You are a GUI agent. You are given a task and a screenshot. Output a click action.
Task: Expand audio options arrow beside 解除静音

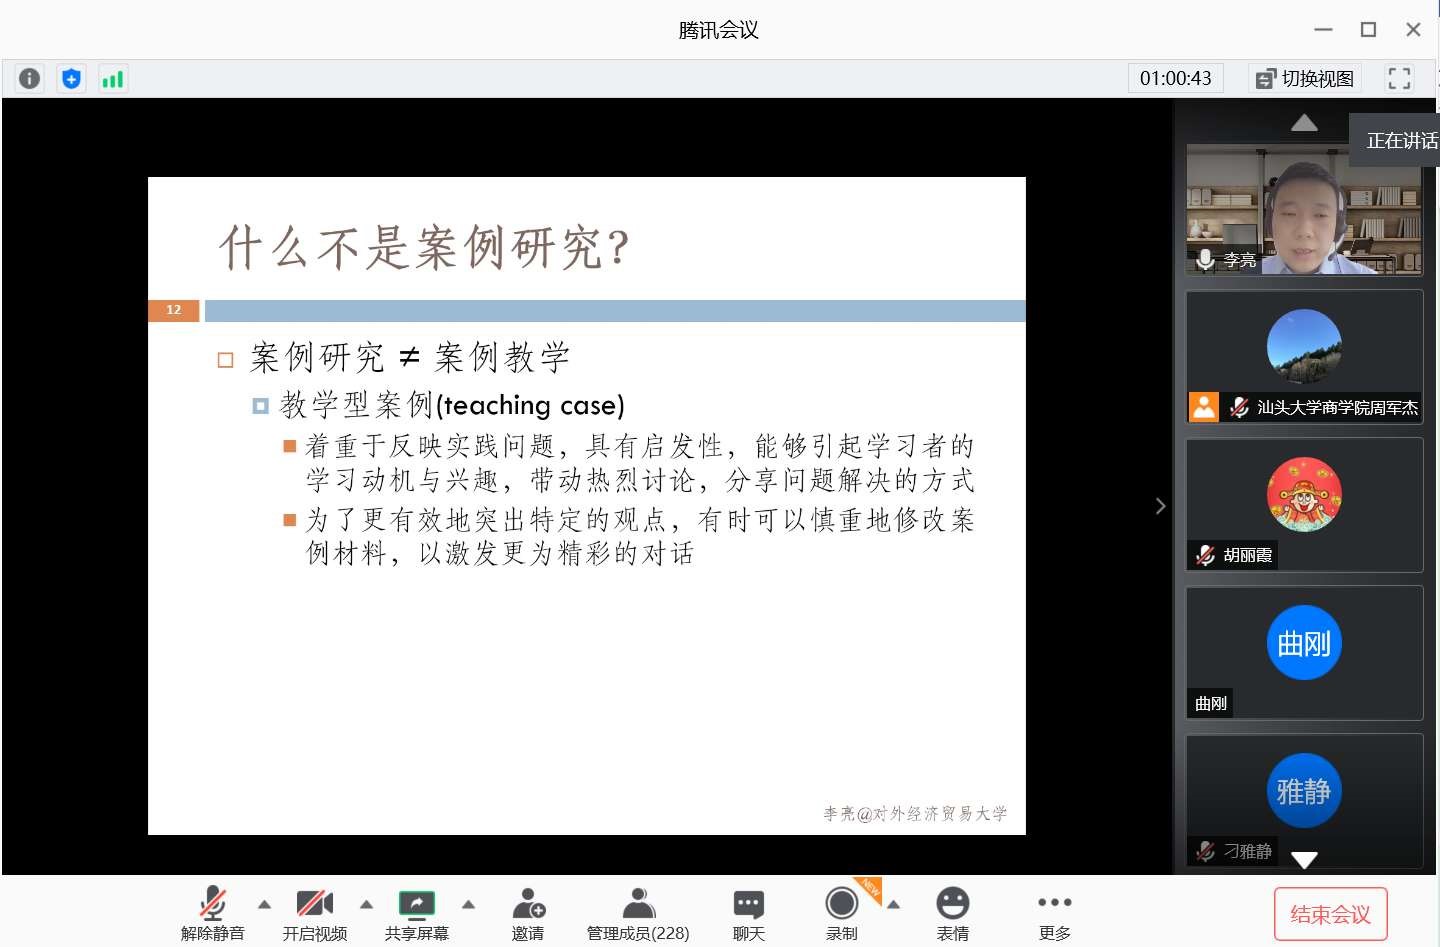tap(264, 904)
